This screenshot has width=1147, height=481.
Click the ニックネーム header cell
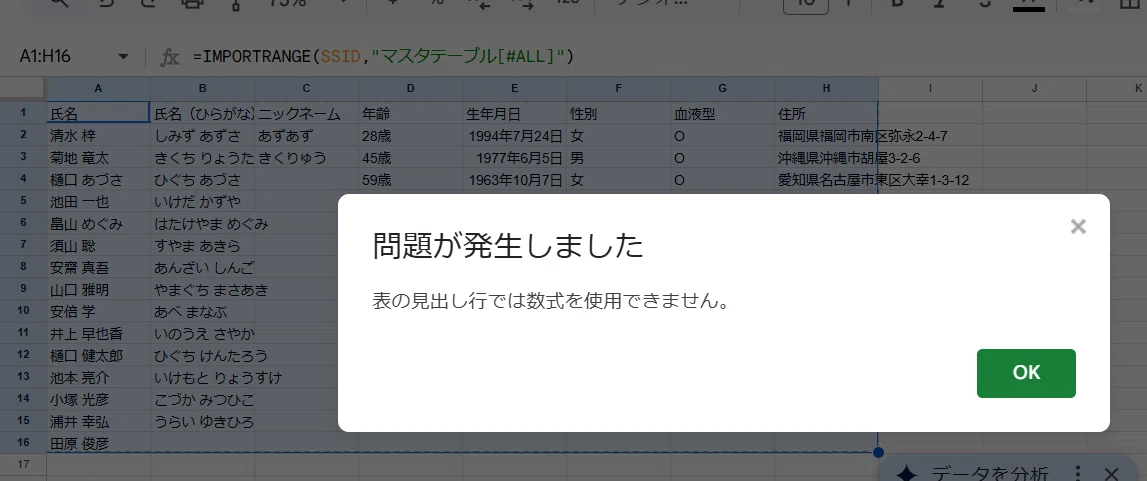[306, 113]
